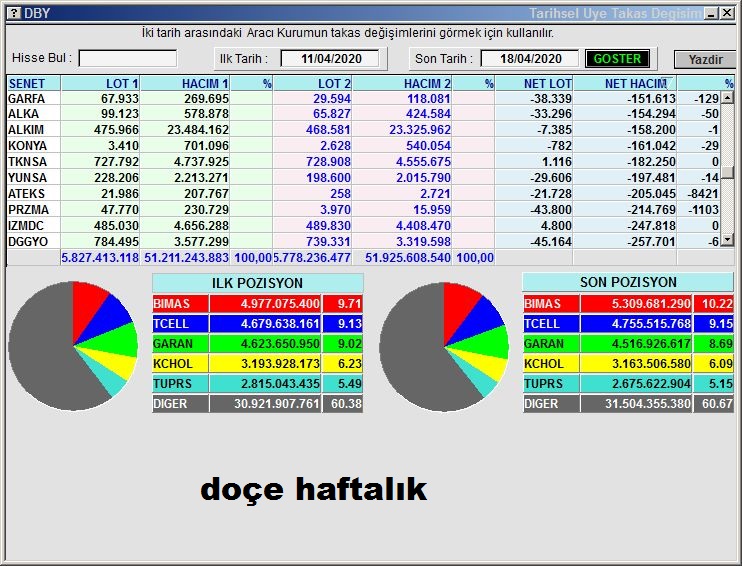Click the Yazdir print button
The image size is (742, 566).
[x=705, y=60]
